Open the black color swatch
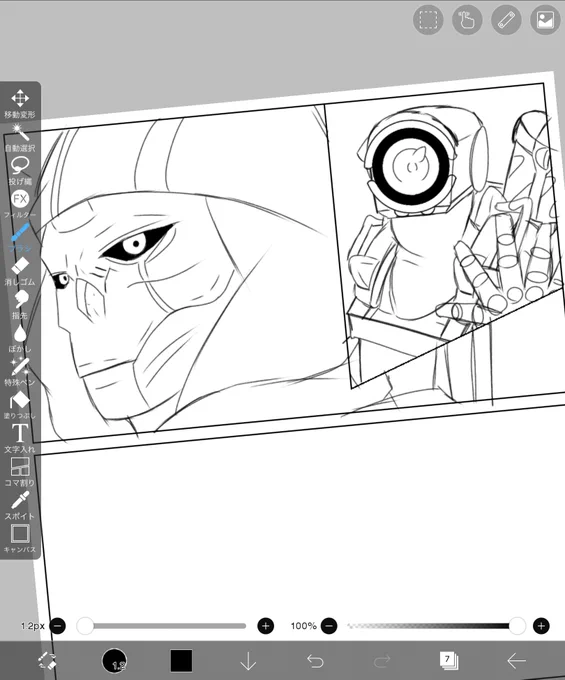The image size is (565, 680). click(181, 661)
